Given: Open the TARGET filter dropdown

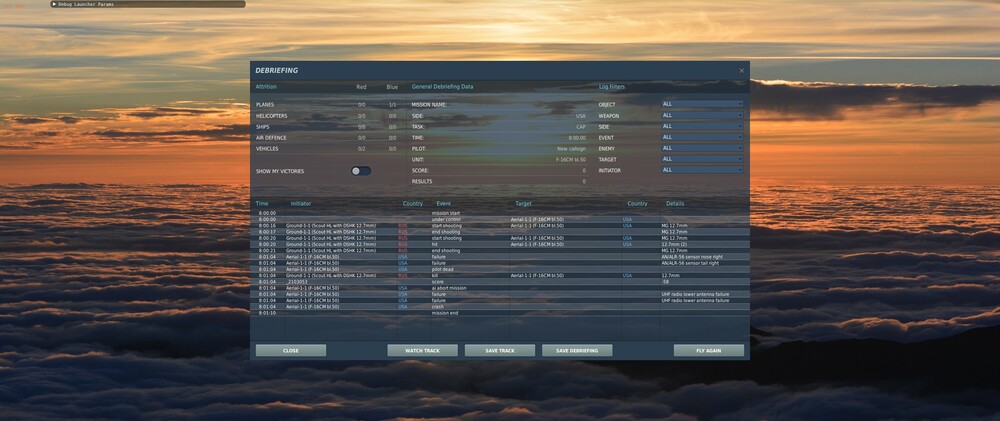Looking at the screenshot, I should pyautogui.click(x=702, y=159).
